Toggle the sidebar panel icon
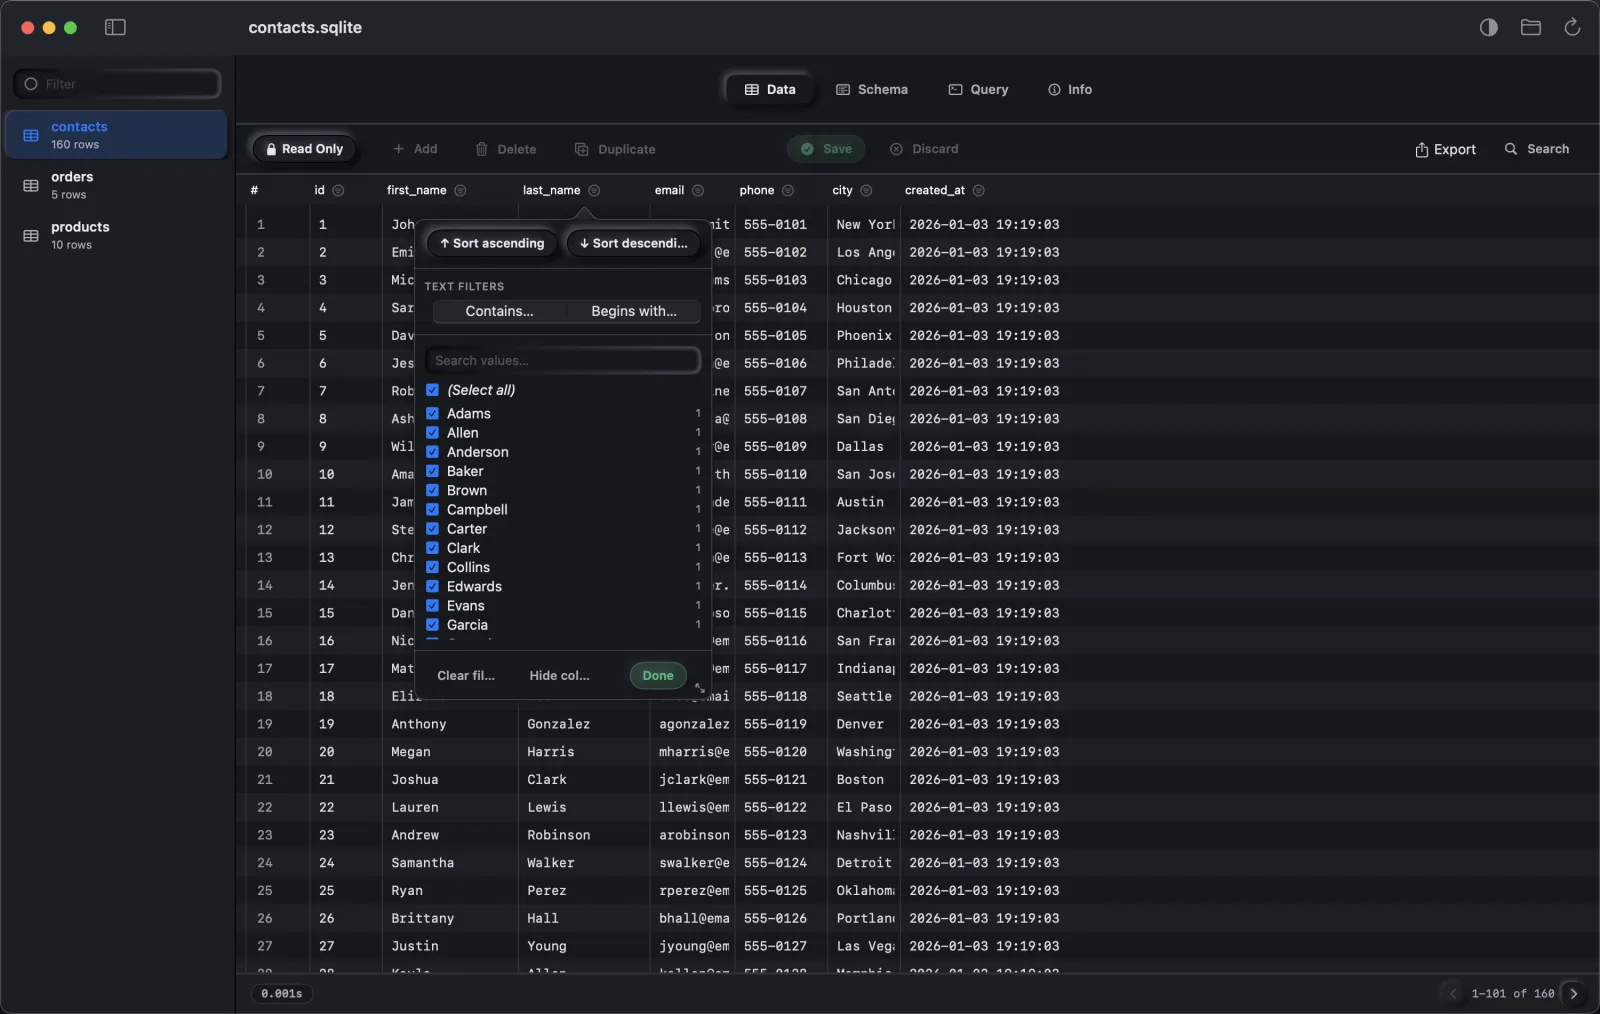The image size is (1600, 1014). pyautogui.click(x=115, y=27)
